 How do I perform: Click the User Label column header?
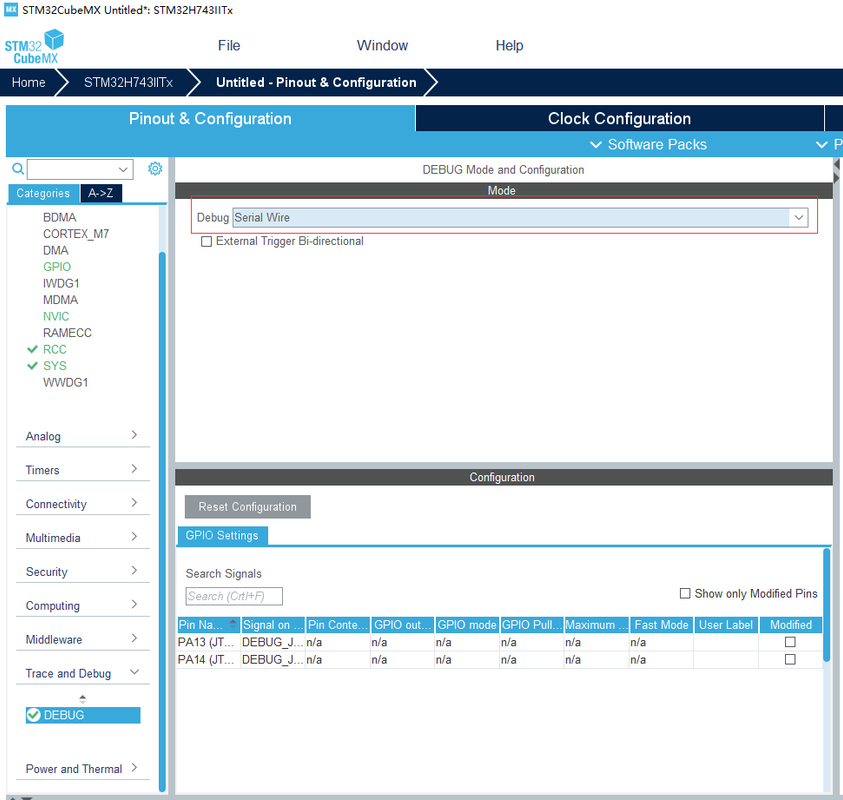point(725,625)
